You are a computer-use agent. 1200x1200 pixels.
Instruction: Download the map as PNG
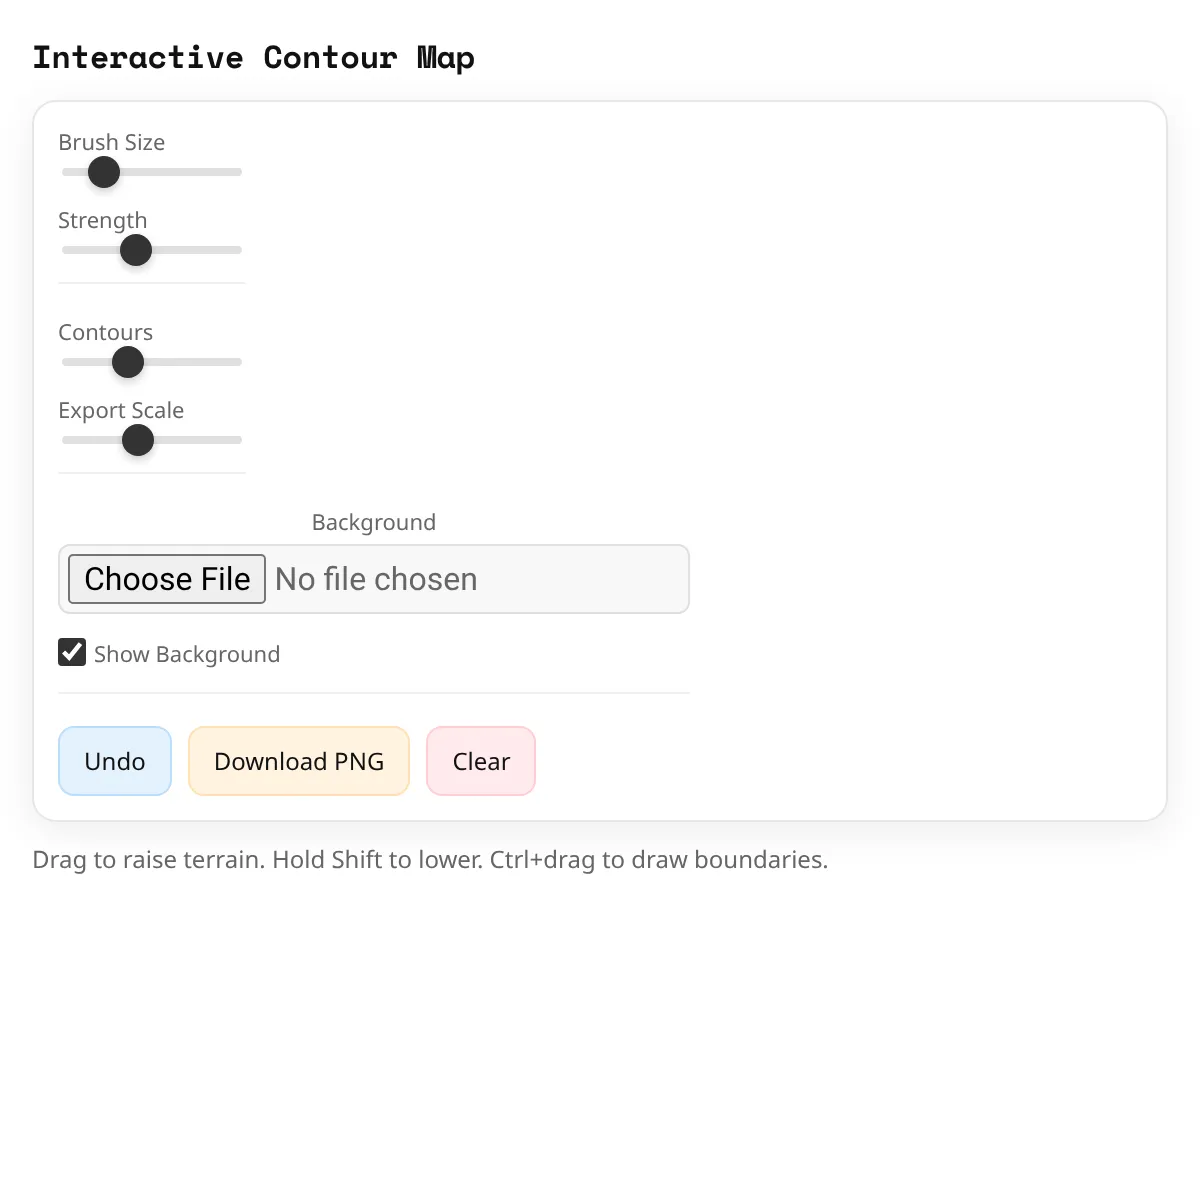[299, 762]
